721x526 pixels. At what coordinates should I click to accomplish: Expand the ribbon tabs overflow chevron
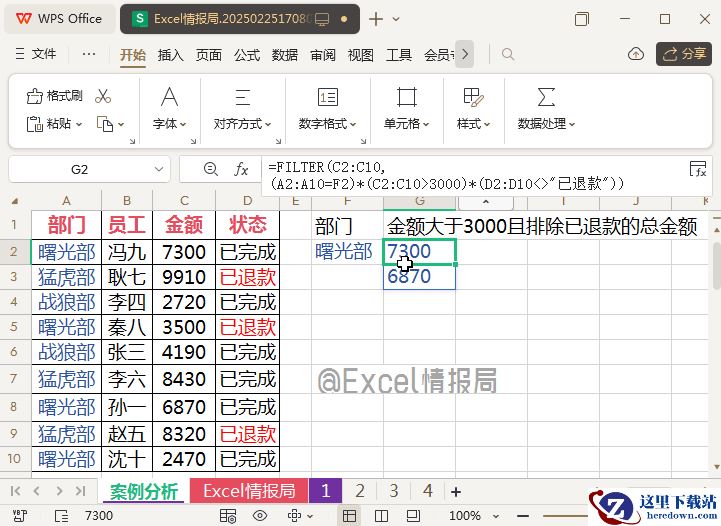pyautogui.click(x=465, y=54)
